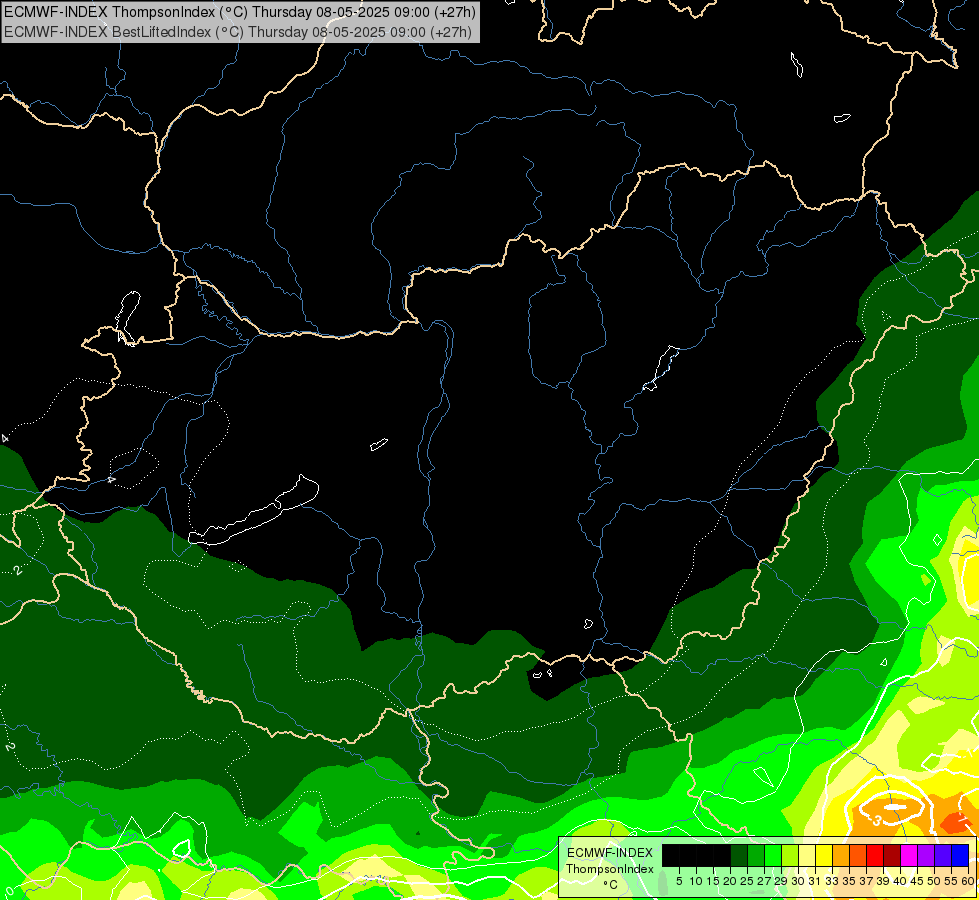Select the magenta legend swatch for 40–45

(x=909, y=855)
